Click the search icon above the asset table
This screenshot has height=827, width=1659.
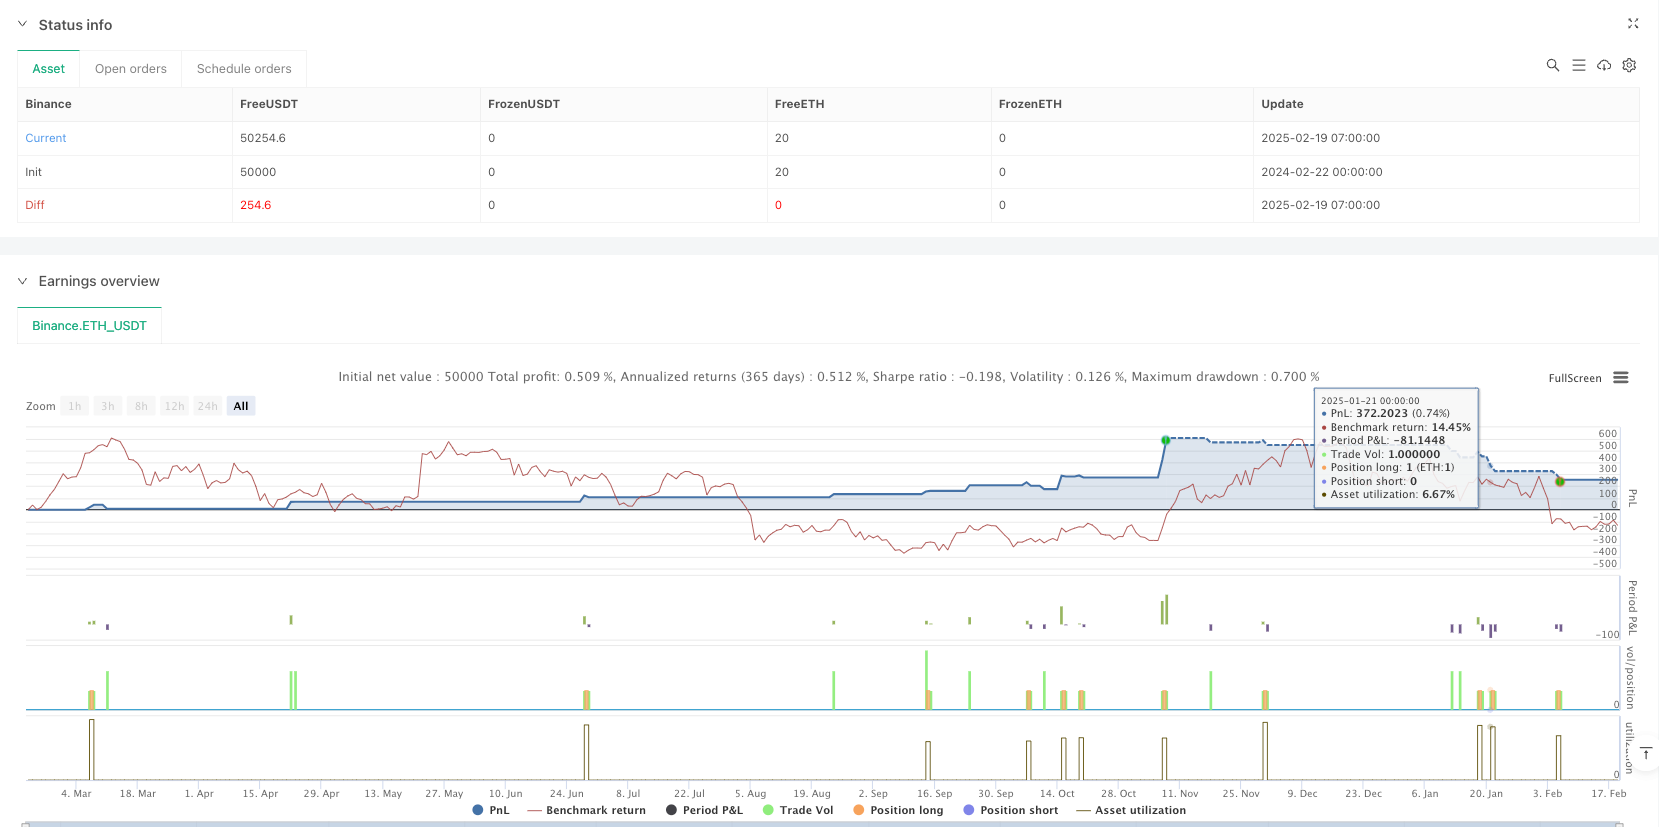coord(1552,65)
